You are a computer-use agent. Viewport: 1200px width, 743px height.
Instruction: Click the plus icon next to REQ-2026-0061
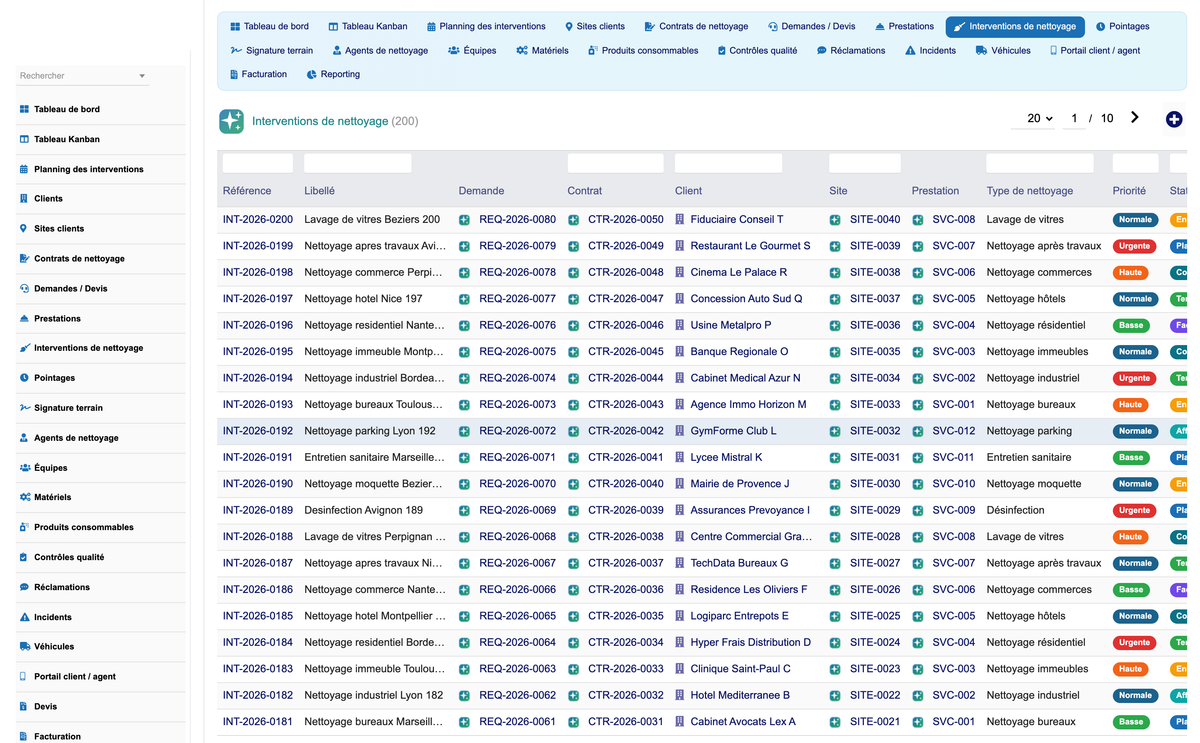[464, 722]
